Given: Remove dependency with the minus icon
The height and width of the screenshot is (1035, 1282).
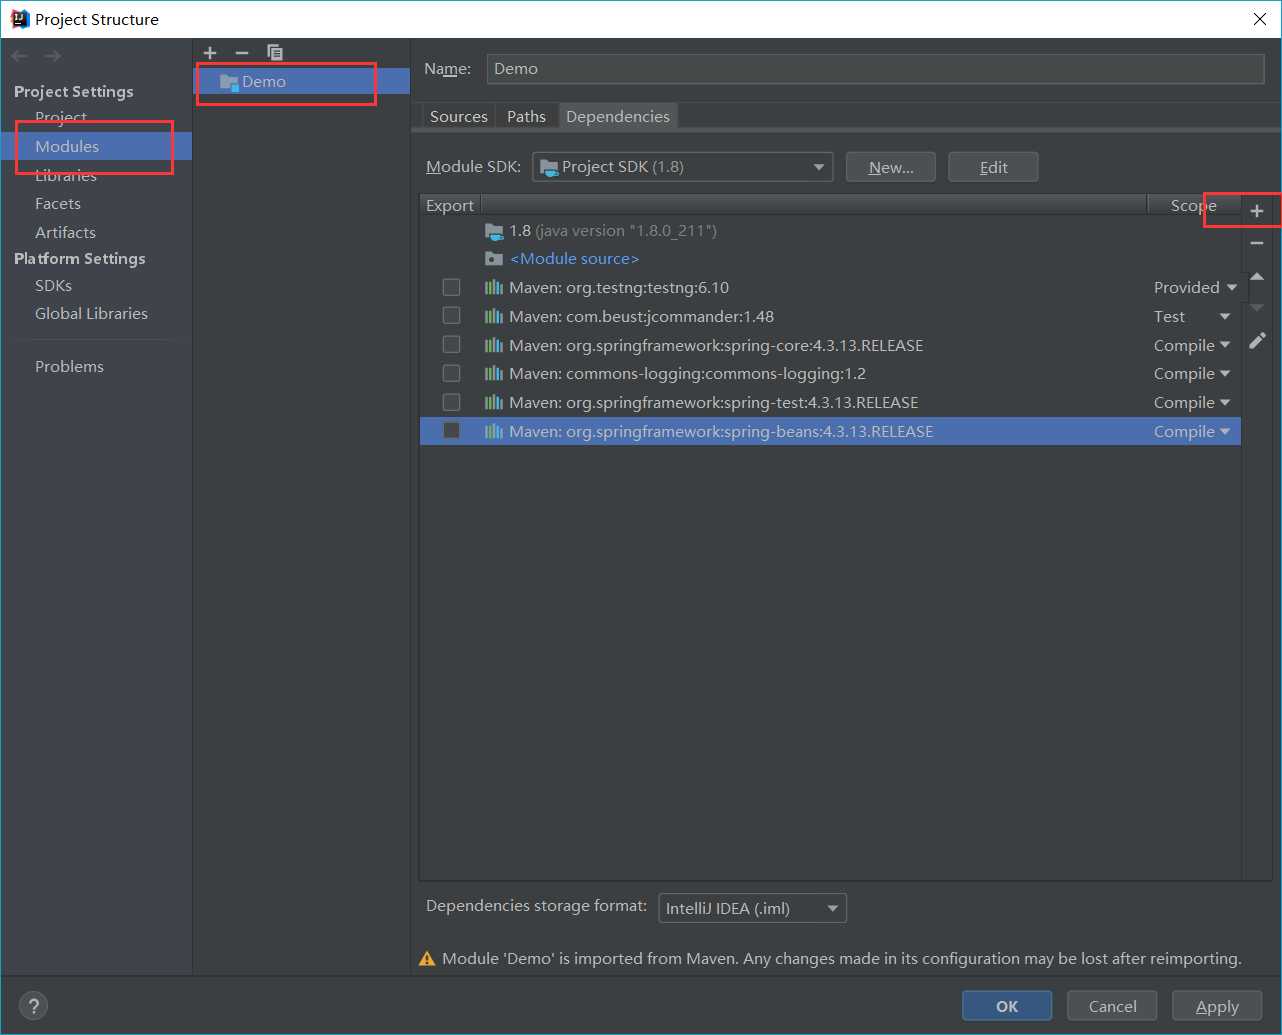Looking at the screenshot, I should [x=1257, y=243].
